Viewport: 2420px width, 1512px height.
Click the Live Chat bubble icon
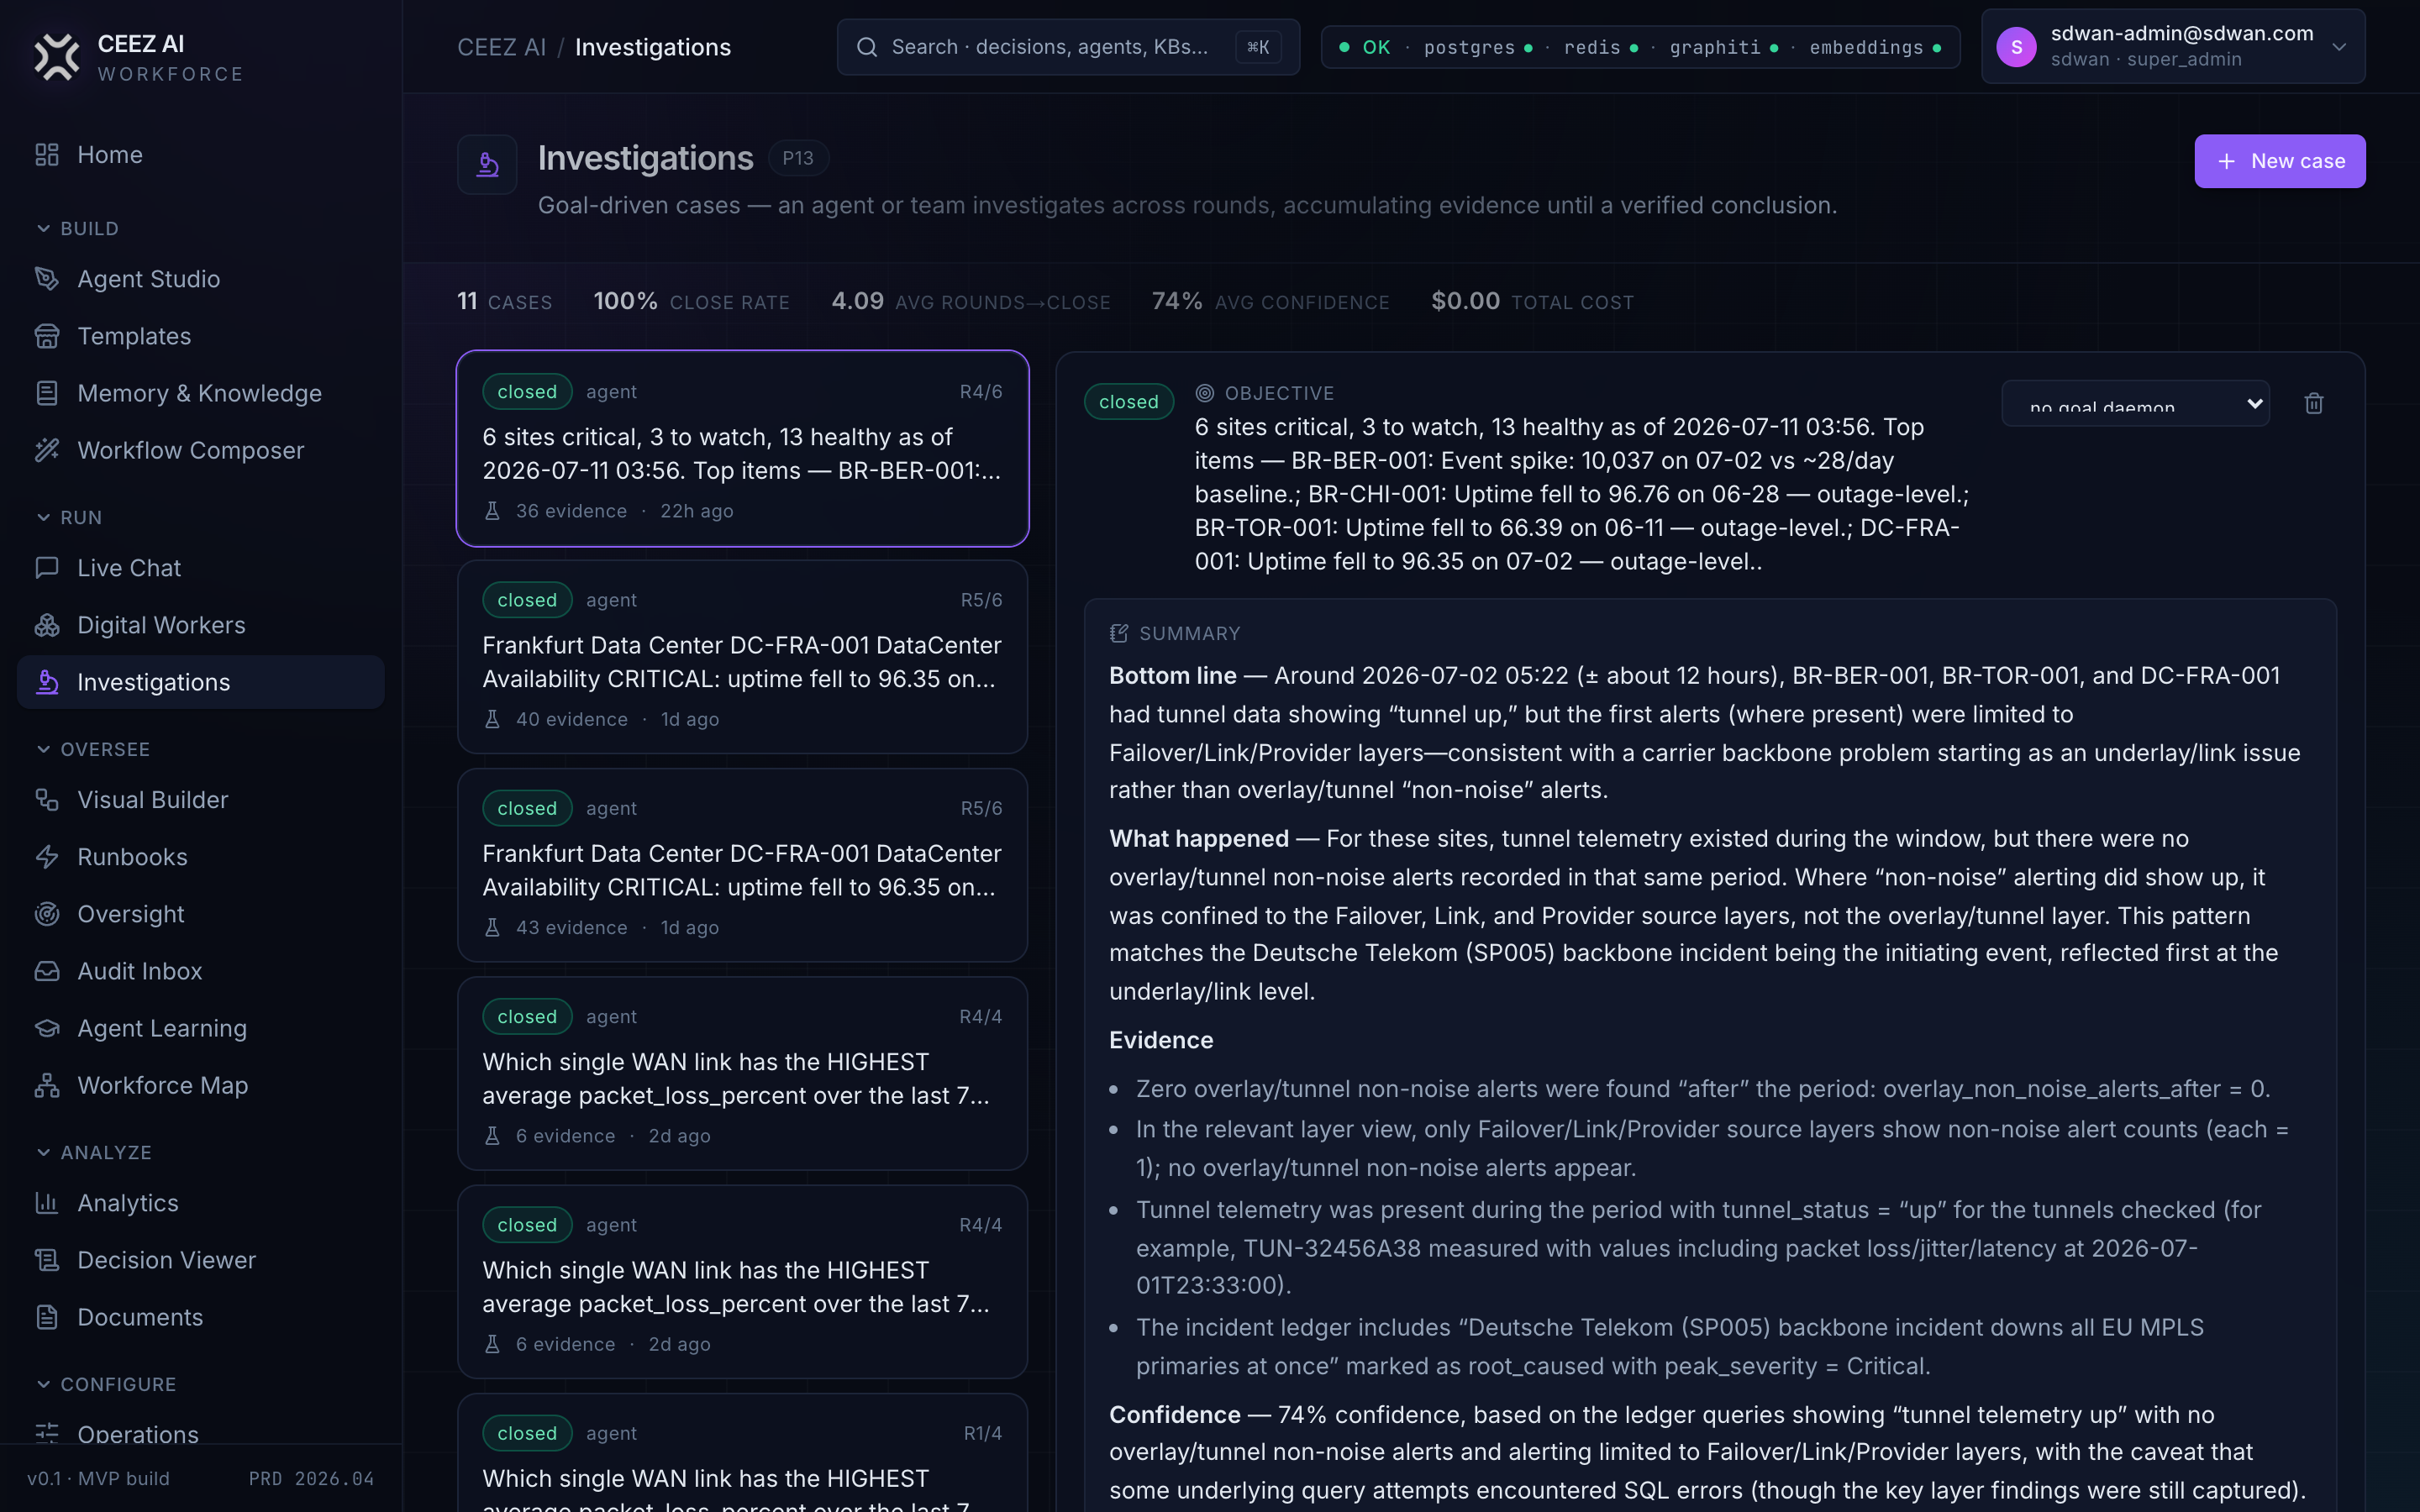(x=47, y=567)
